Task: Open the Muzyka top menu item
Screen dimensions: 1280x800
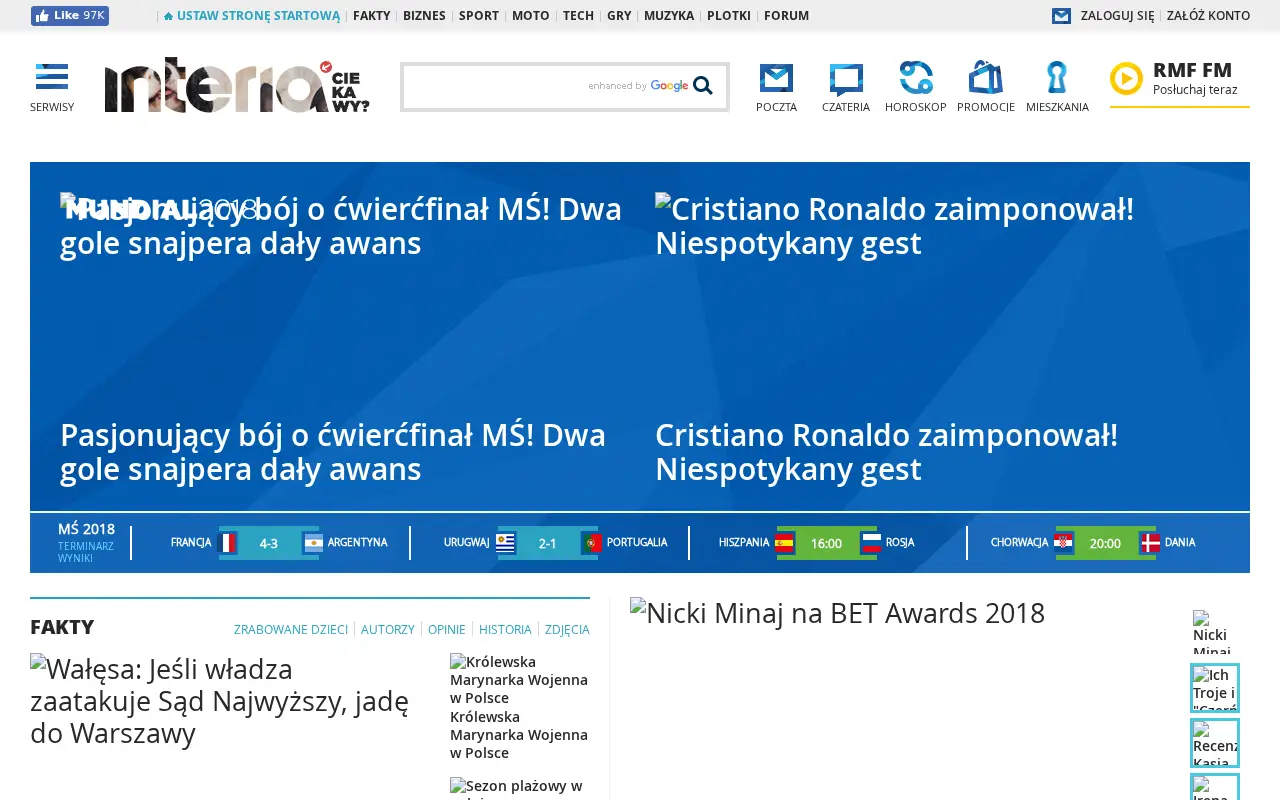Action: point(669,16)
